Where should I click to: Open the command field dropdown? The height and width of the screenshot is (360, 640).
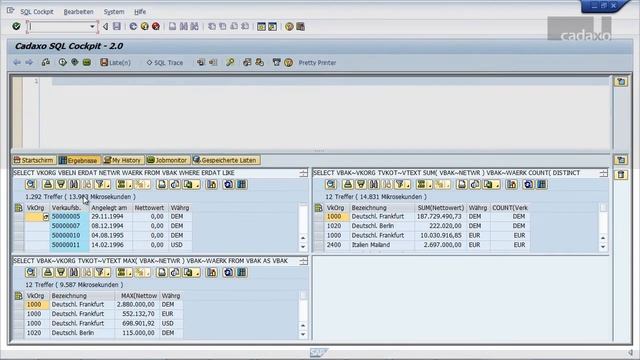(92, 27)
